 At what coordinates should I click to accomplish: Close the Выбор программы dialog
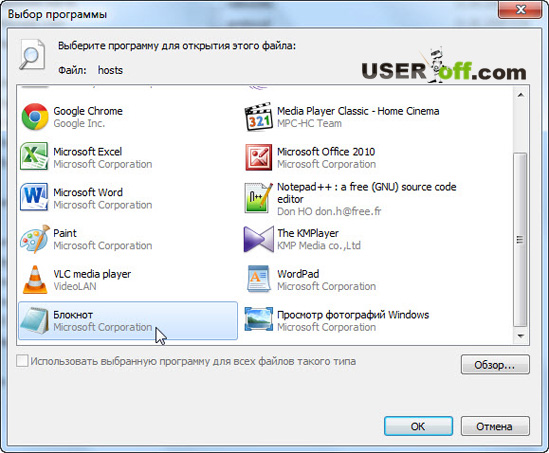[x=521, y=9]
